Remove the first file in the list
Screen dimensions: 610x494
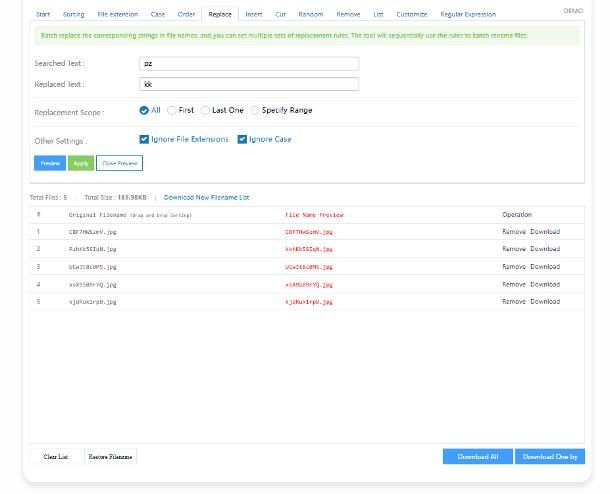(513, 232)
